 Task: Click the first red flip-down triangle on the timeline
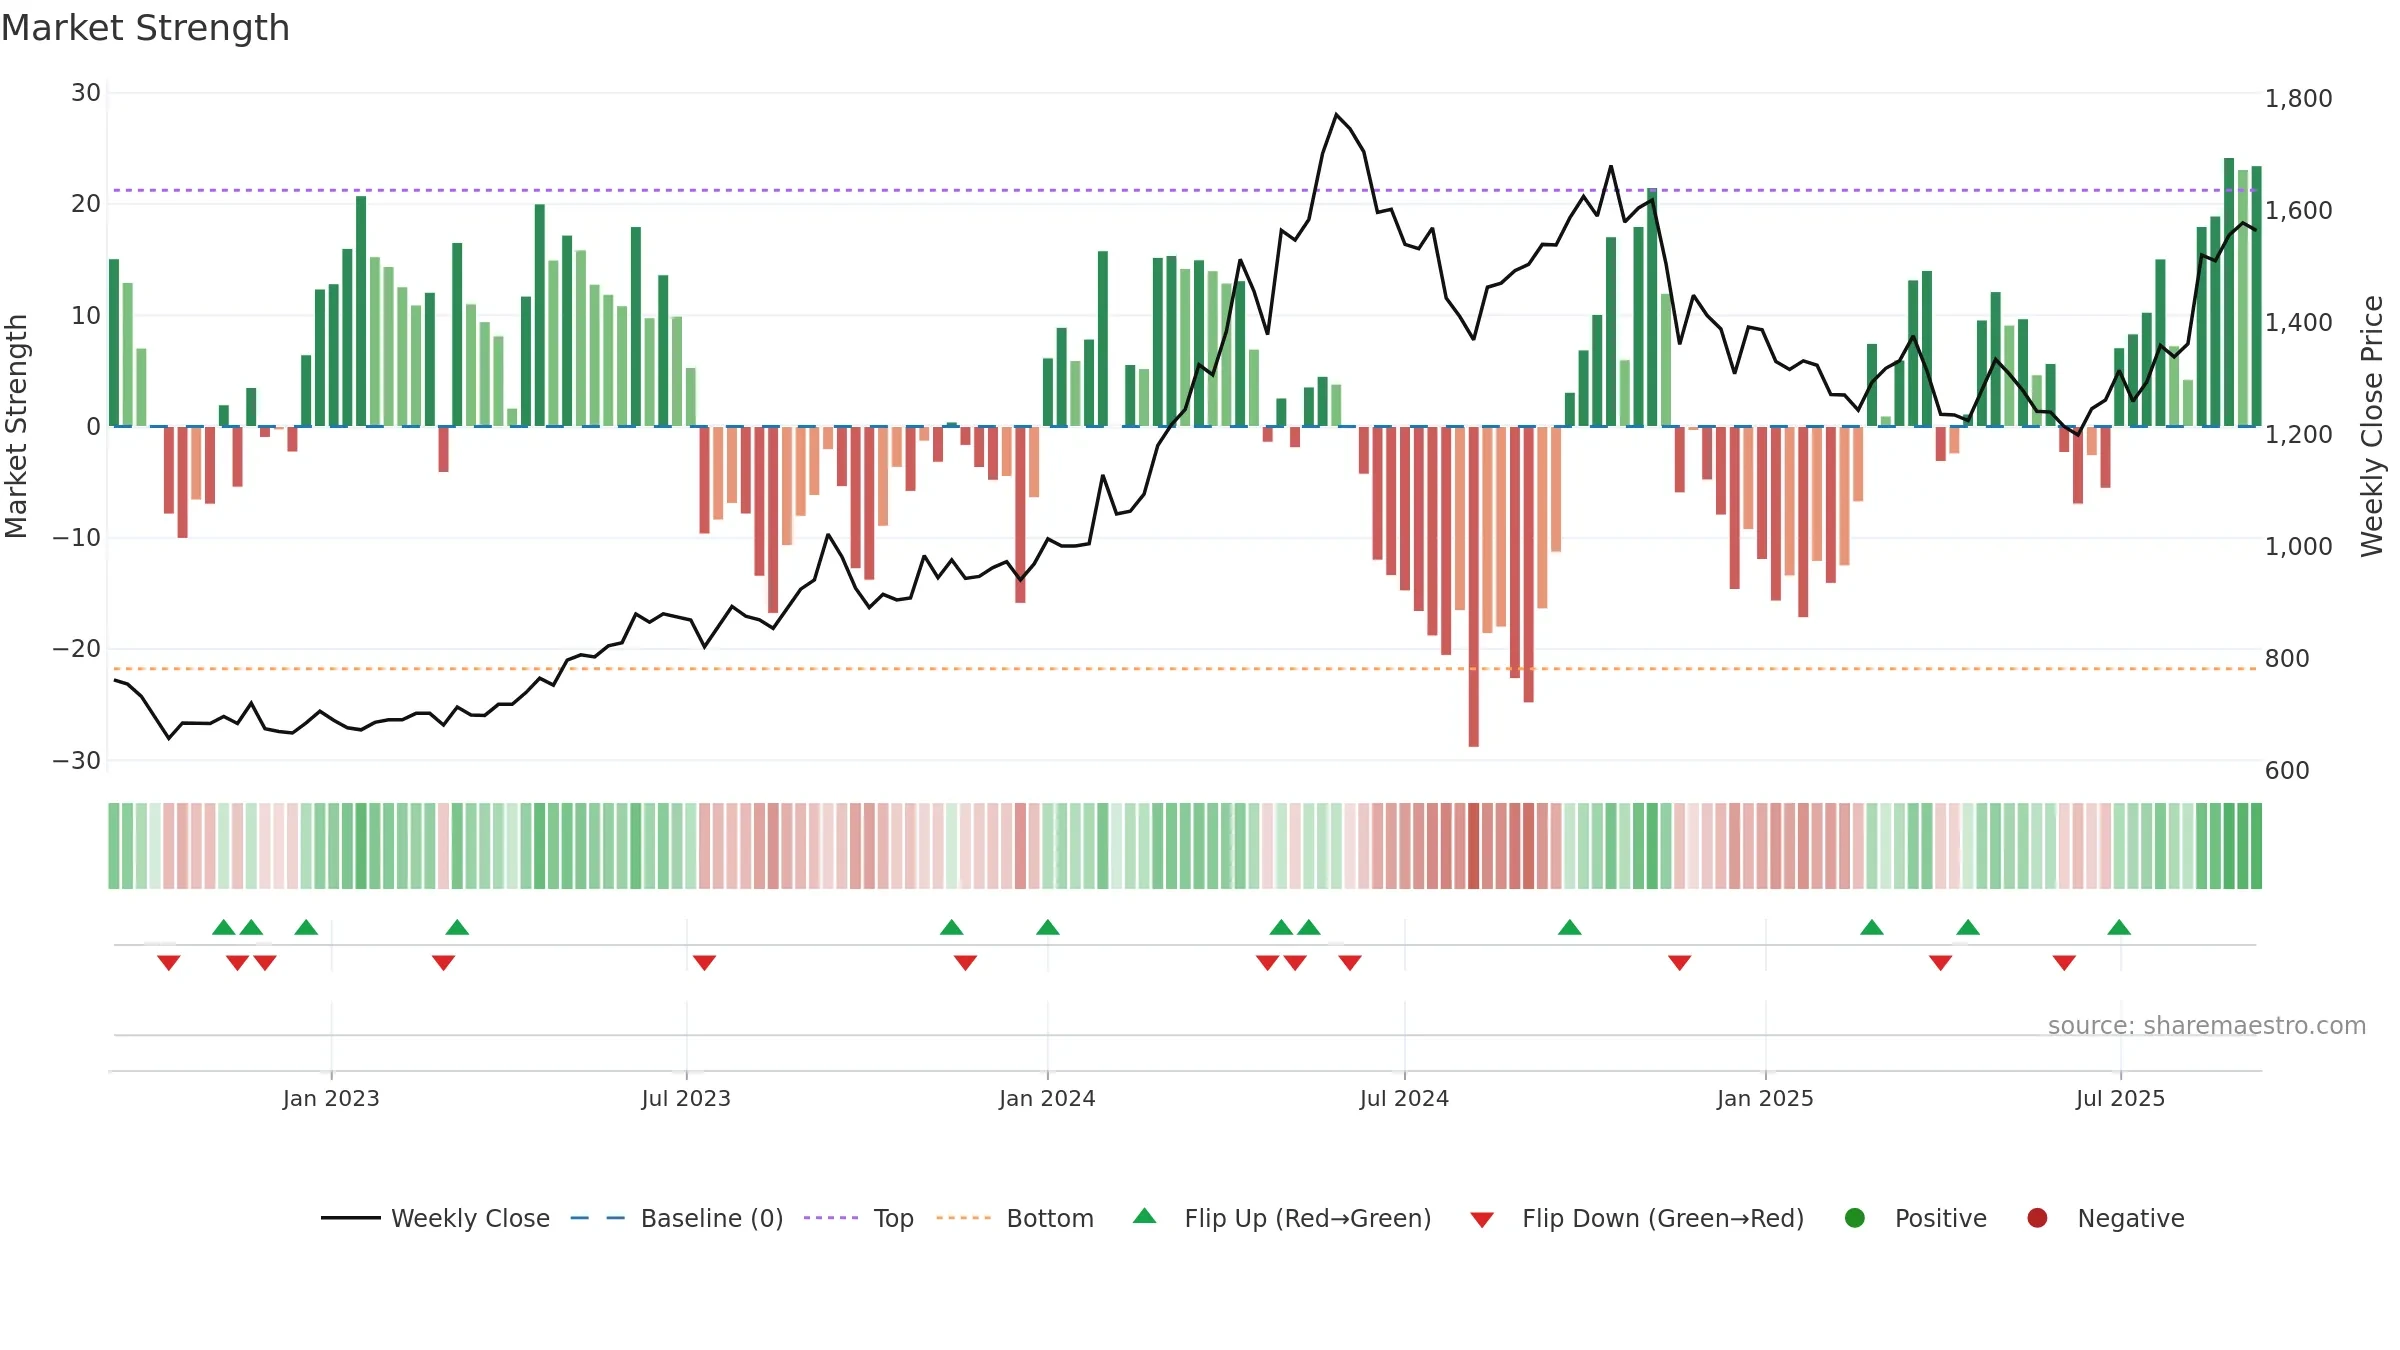[169, 962]
